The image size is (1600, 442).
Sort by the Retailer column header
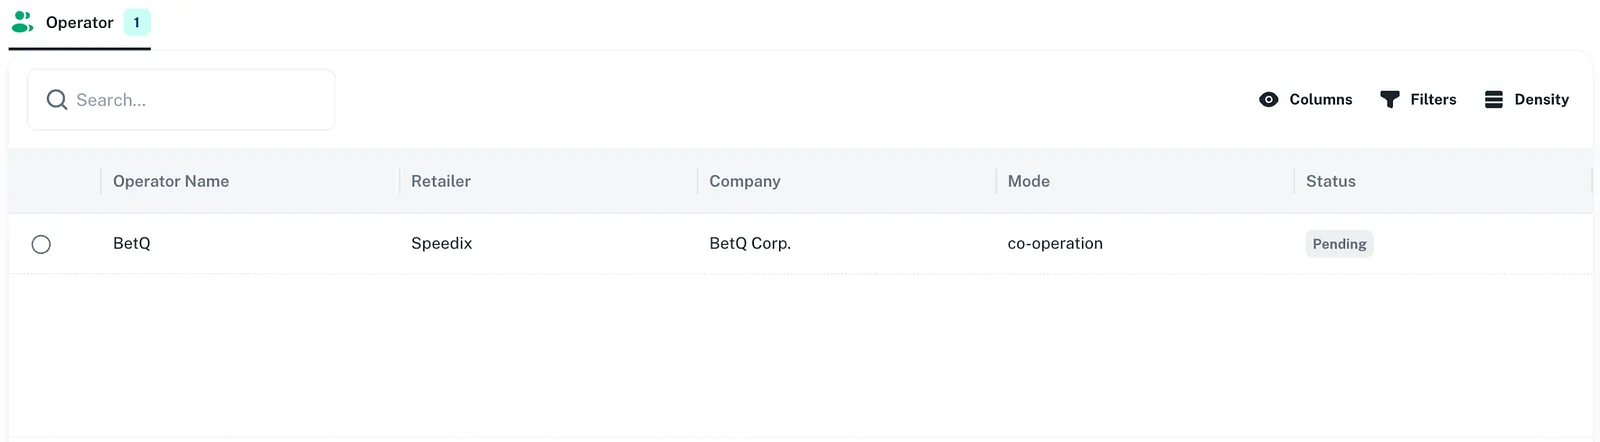coord(441,181)
